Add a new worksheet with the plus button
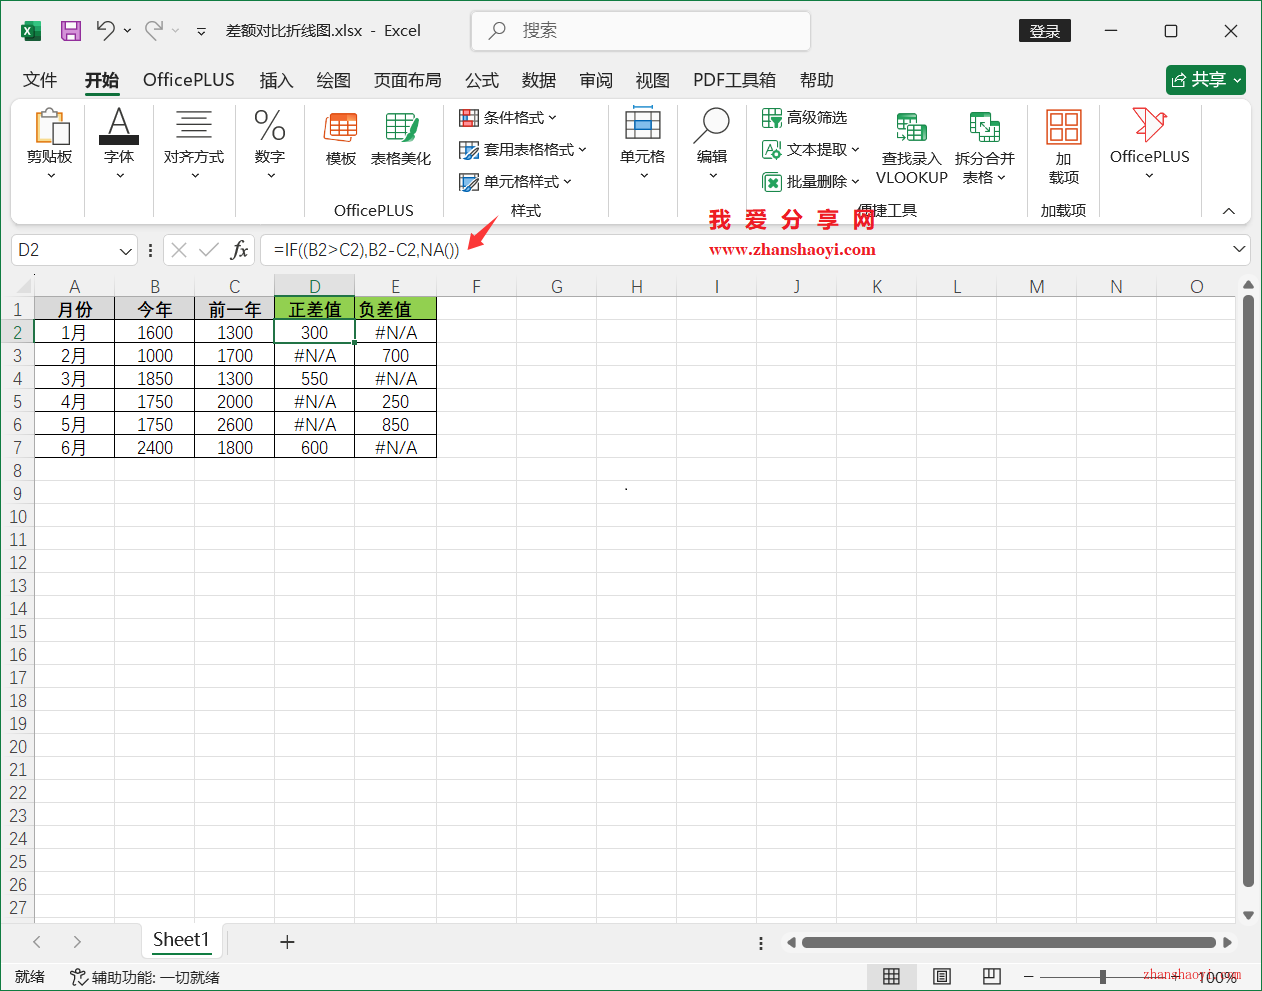The height and width of the screenshot is (991, 1262). coord(287,941)
